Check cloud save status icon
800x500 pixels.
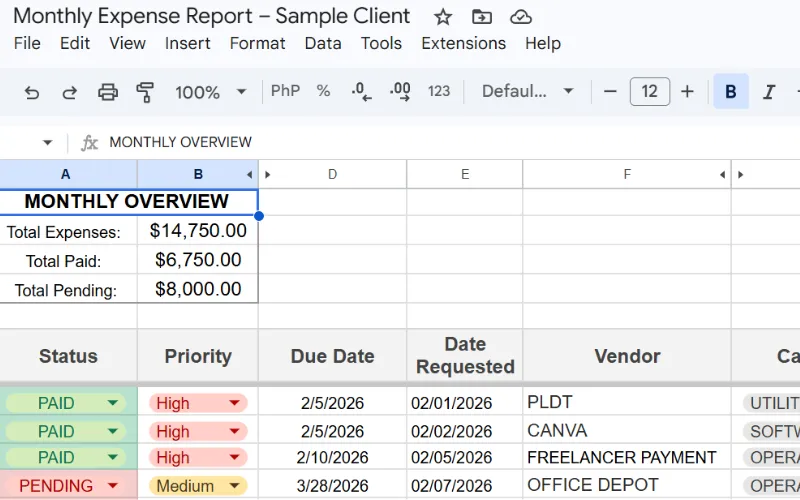tap(520, 17)
